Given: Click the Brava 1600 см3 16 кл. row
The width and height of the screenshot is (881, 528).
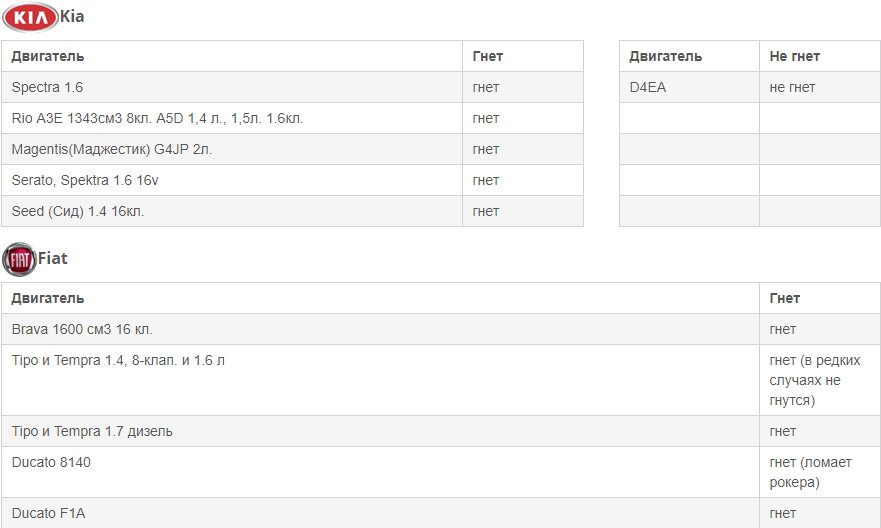Looking at the screenshot, I should click(440, 329).
